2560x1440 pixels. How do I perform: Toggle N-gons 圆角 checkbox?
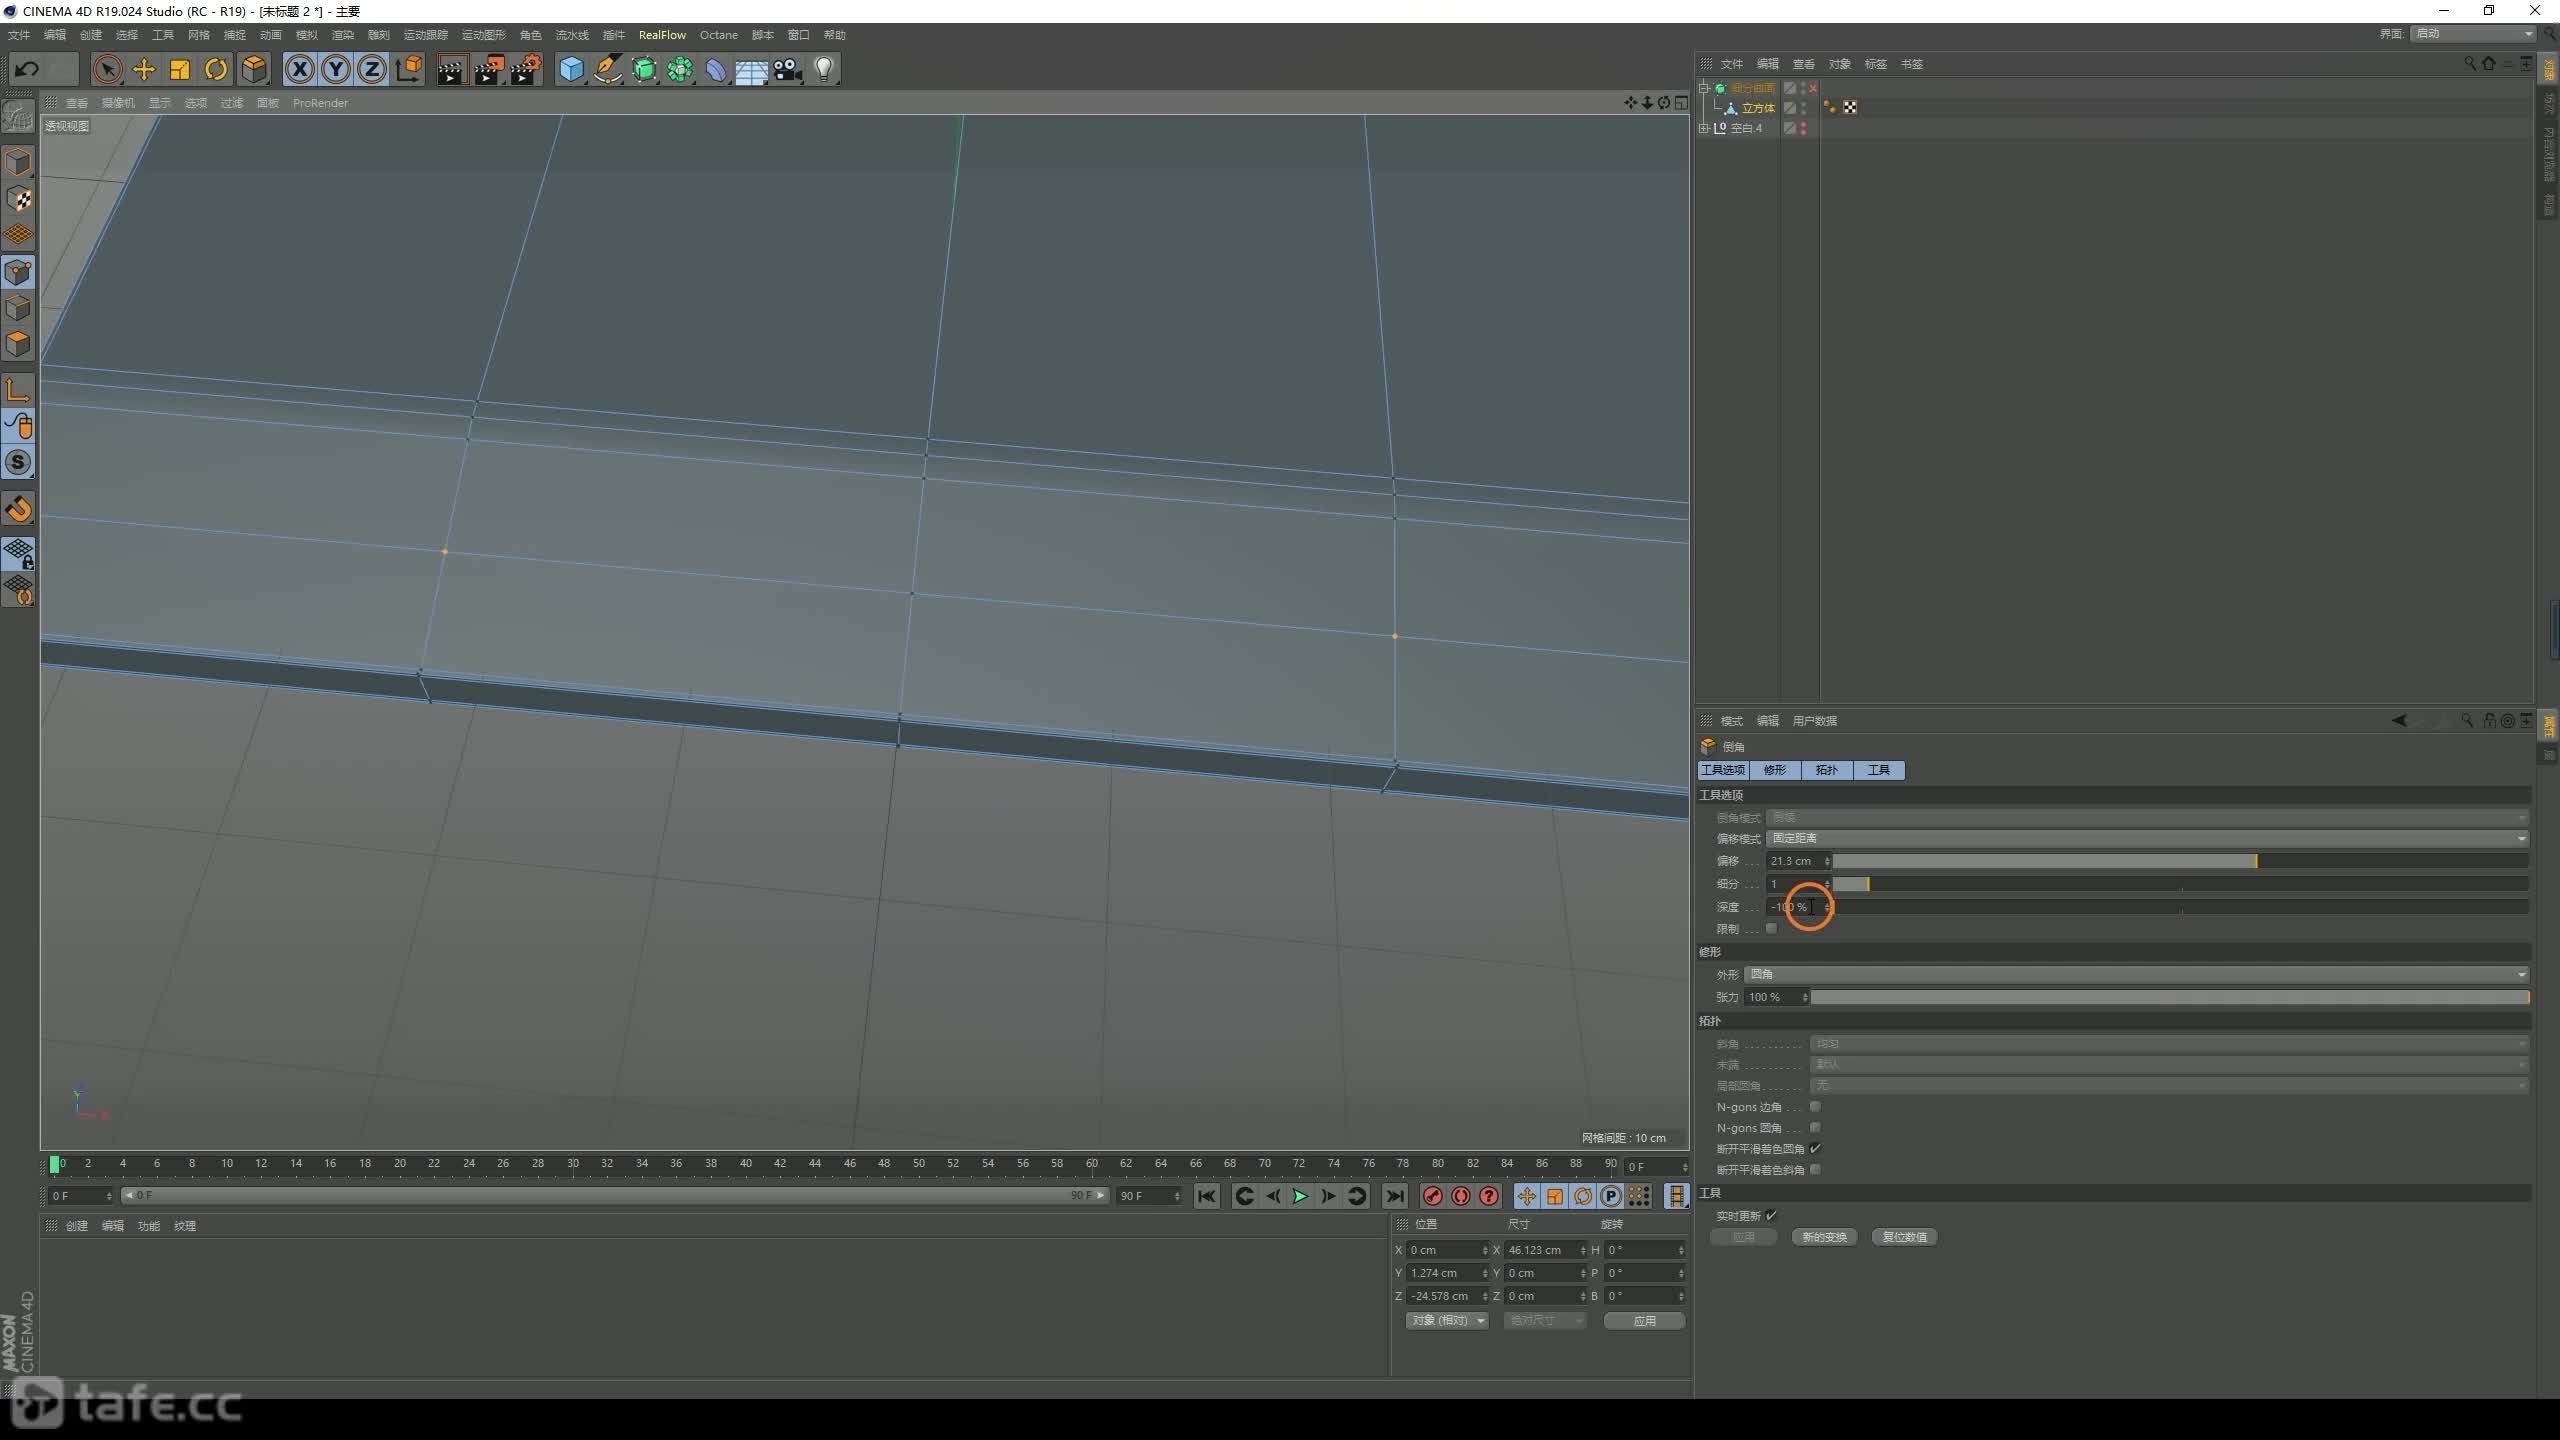click(1815, 1128)
